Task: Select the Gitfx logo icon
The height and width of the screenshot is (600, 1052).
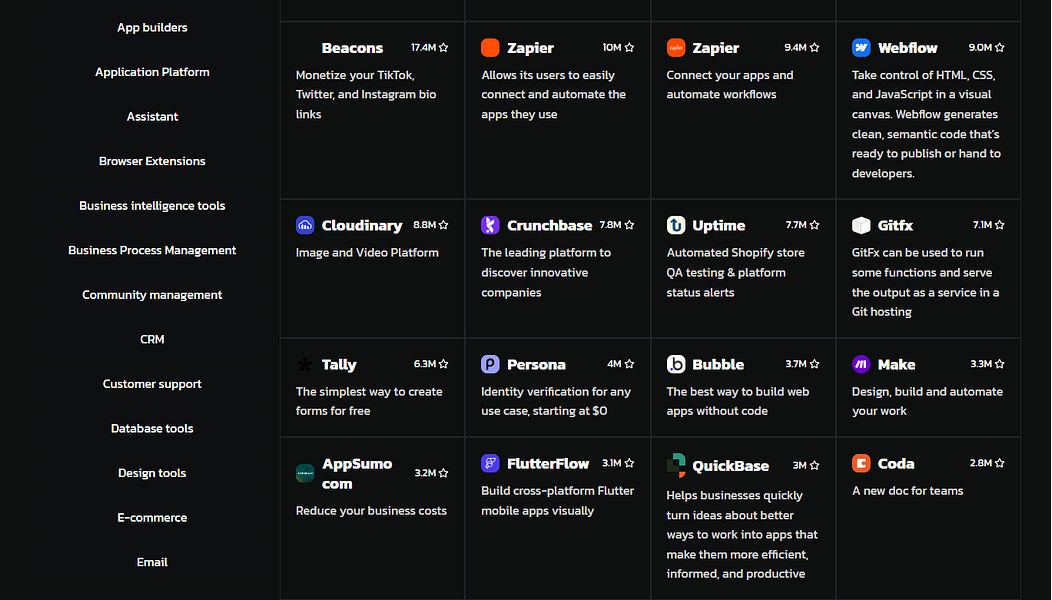Action: click(x=860, y=225)
